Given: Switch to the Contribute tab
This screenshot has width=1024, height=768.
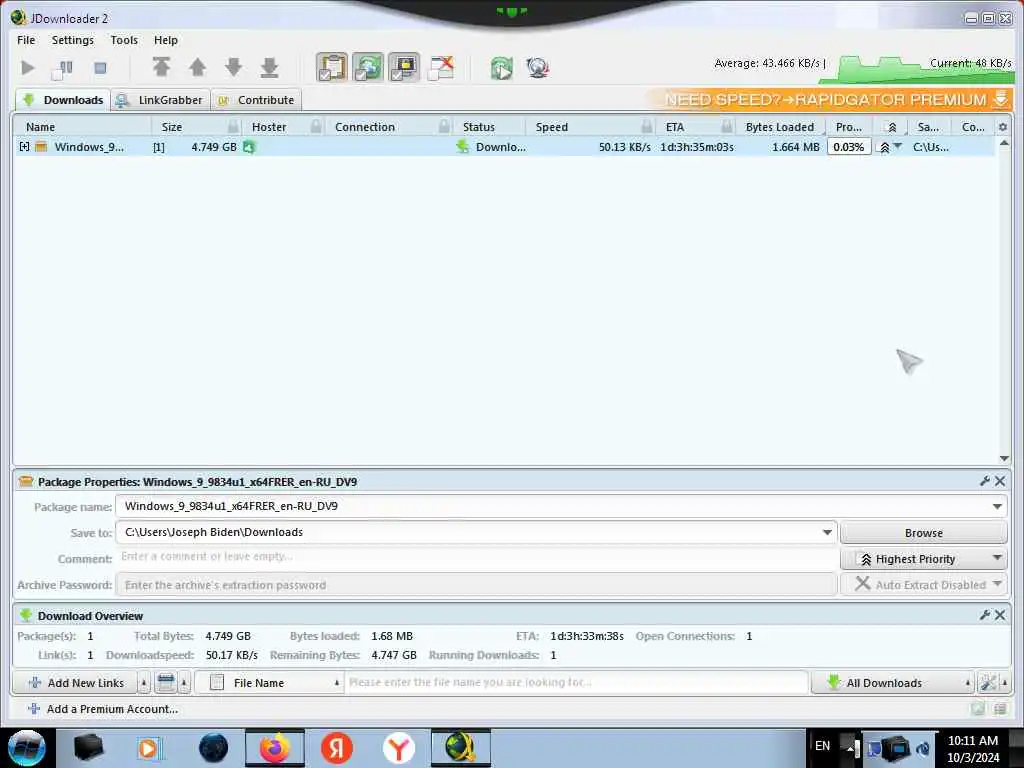Looking at the screenshot, I should [x=257, y=100].
